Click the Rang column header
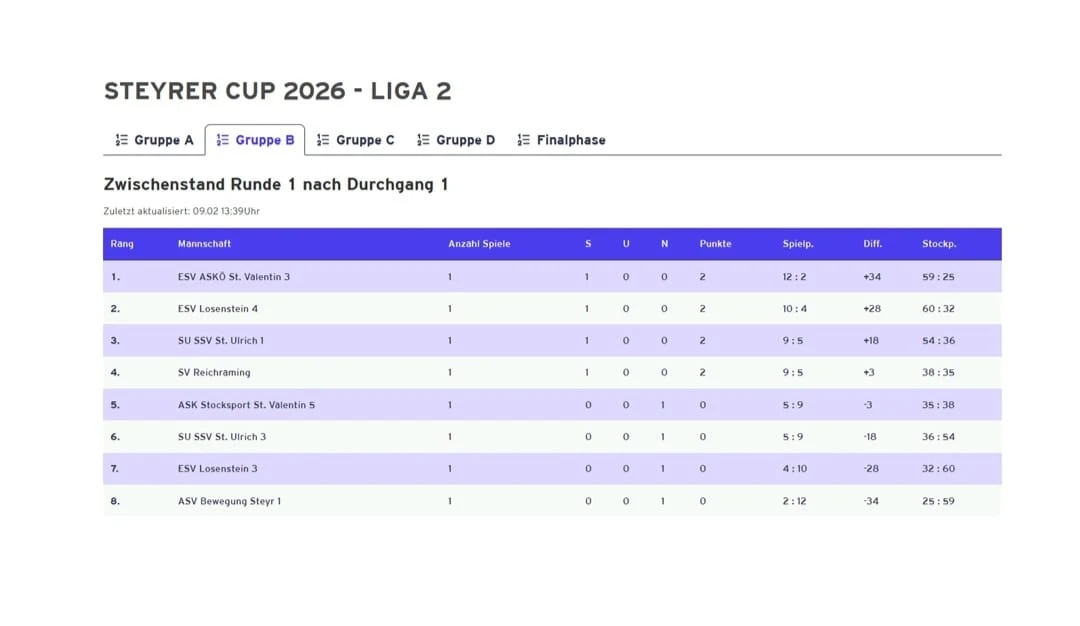This screenshot has width=1080, height=626. pyautogui.click(x=122, y=244)
